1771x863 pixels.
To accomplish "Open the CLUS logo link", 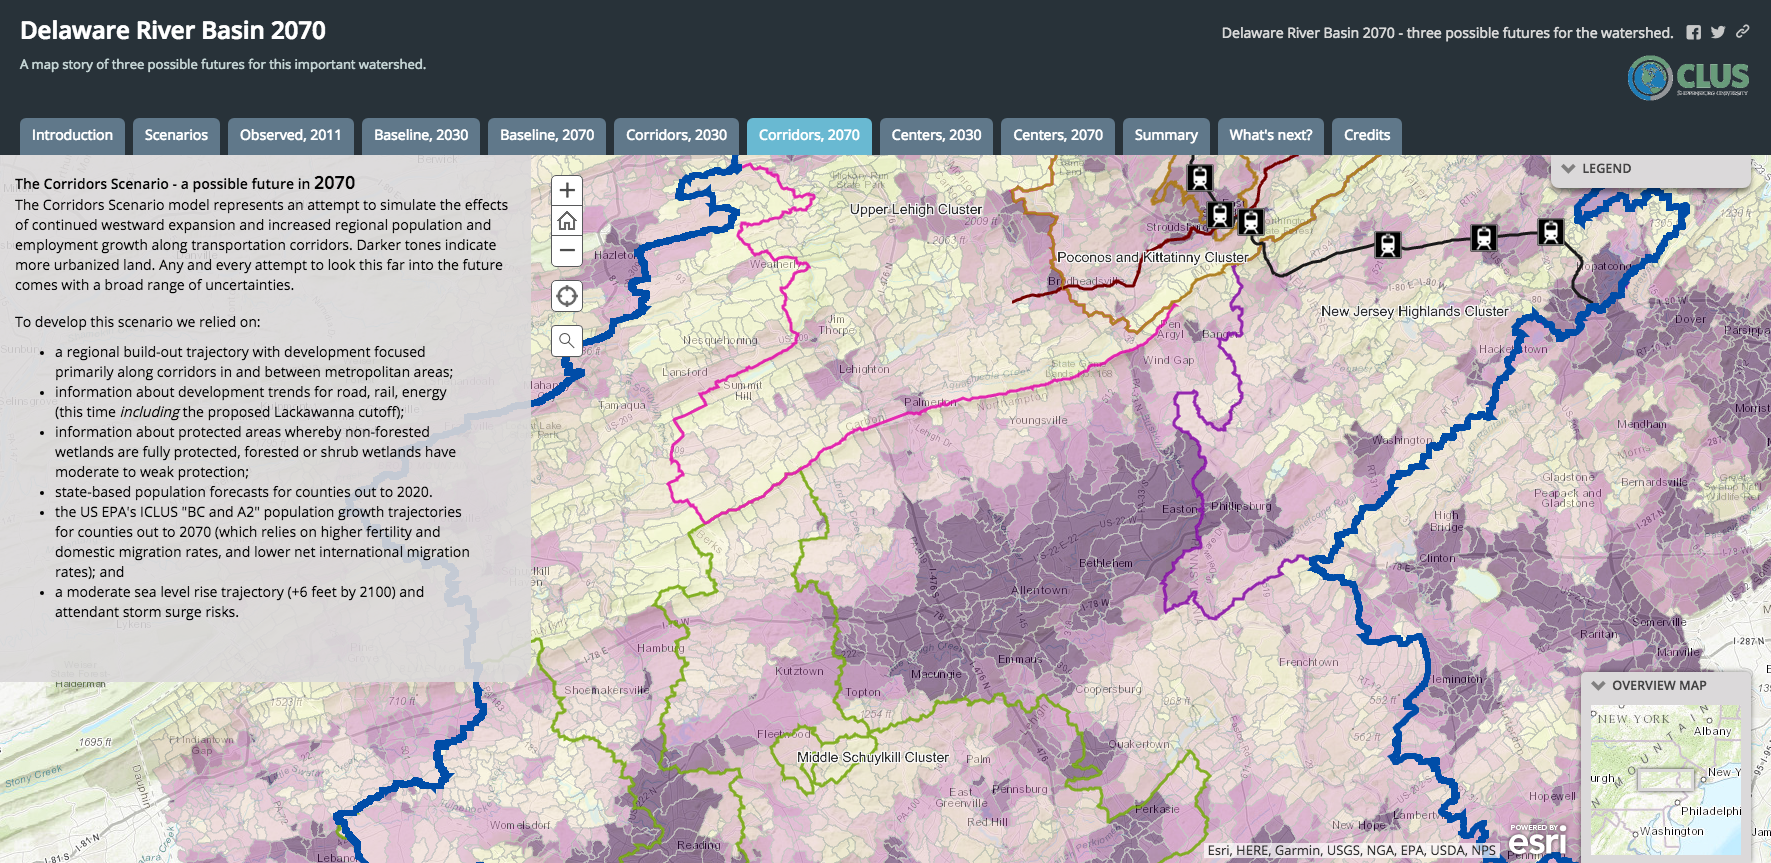I will [x=1688, y=77].
